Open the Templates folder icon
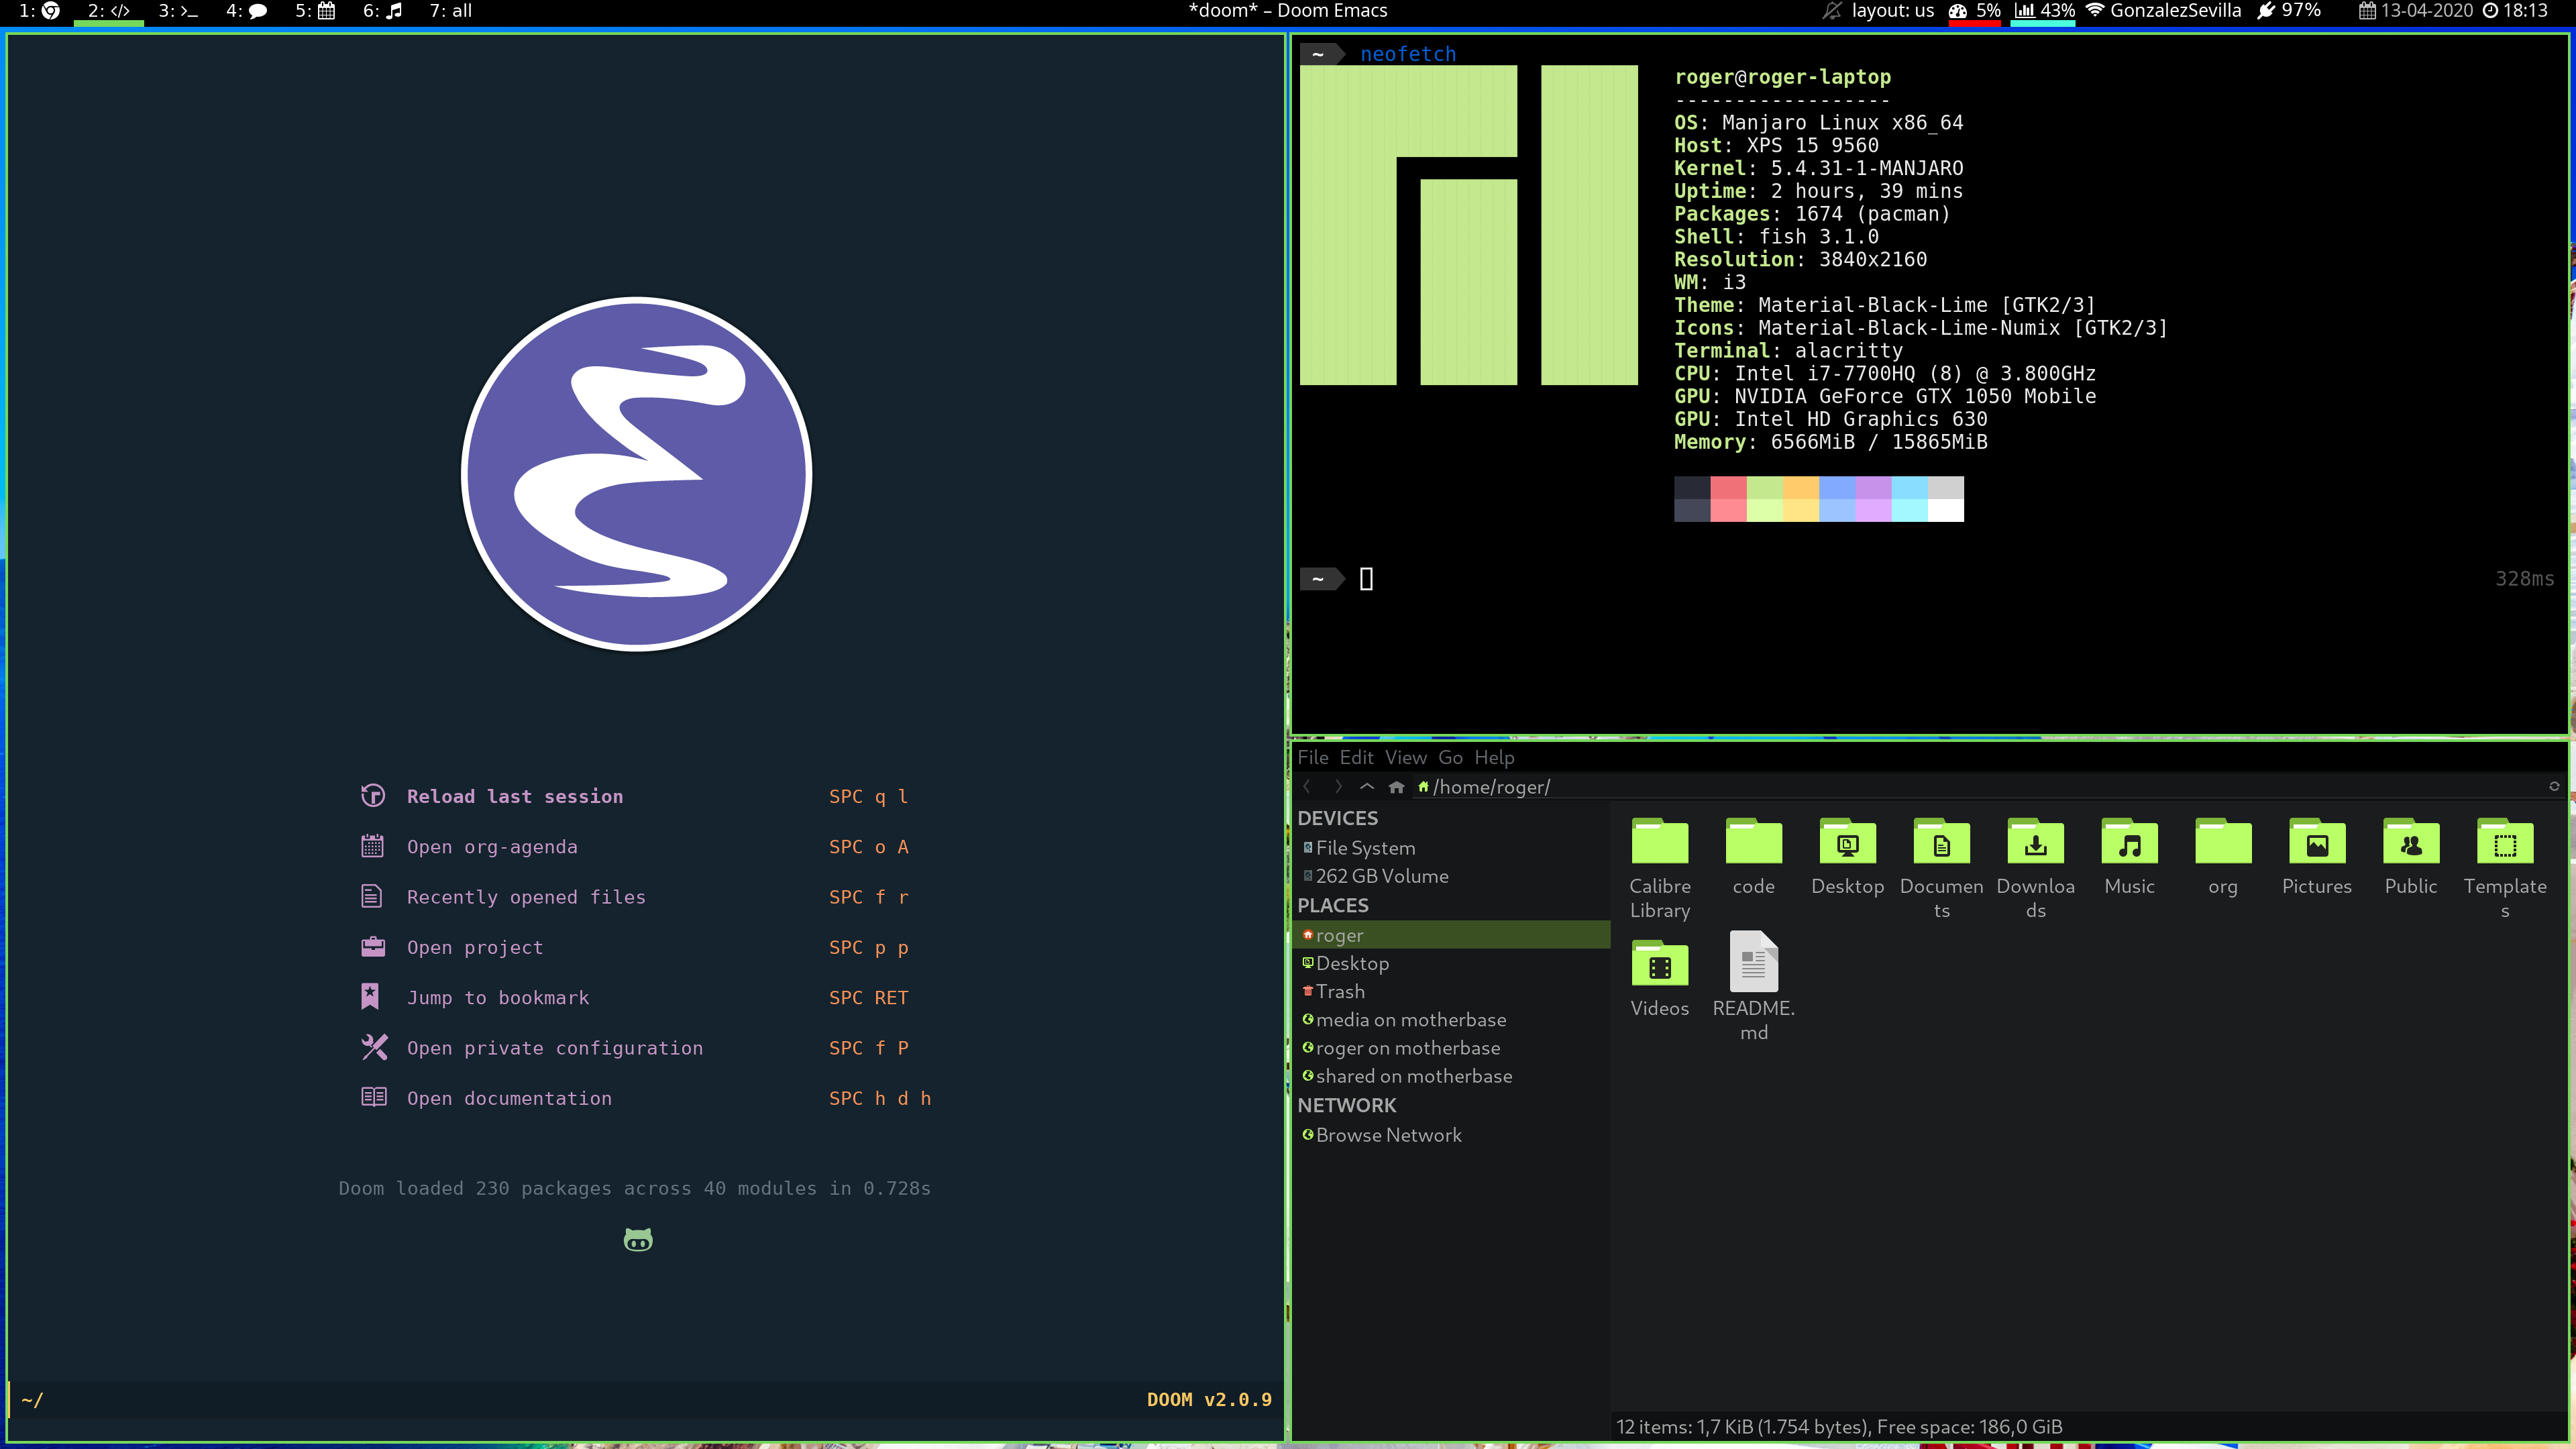 2505,842
